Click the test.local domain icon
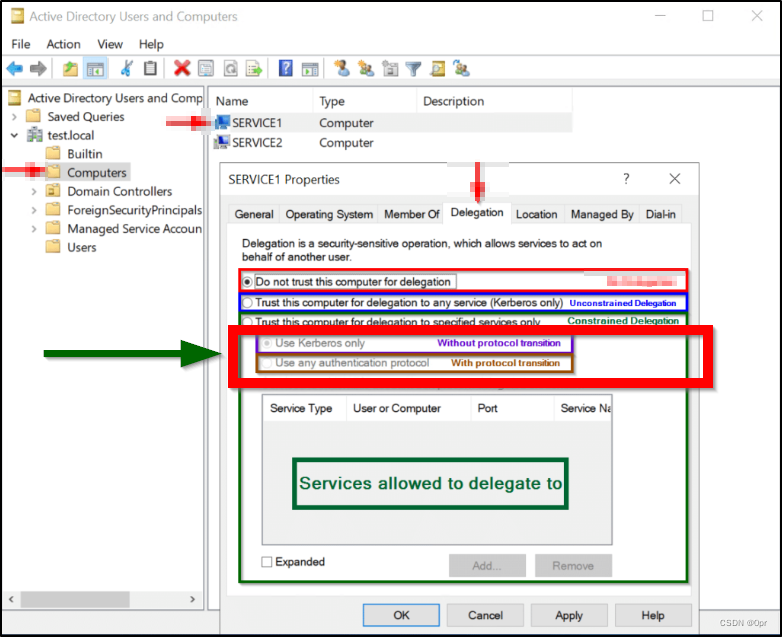782x637 pixels. tap(35, 135)
